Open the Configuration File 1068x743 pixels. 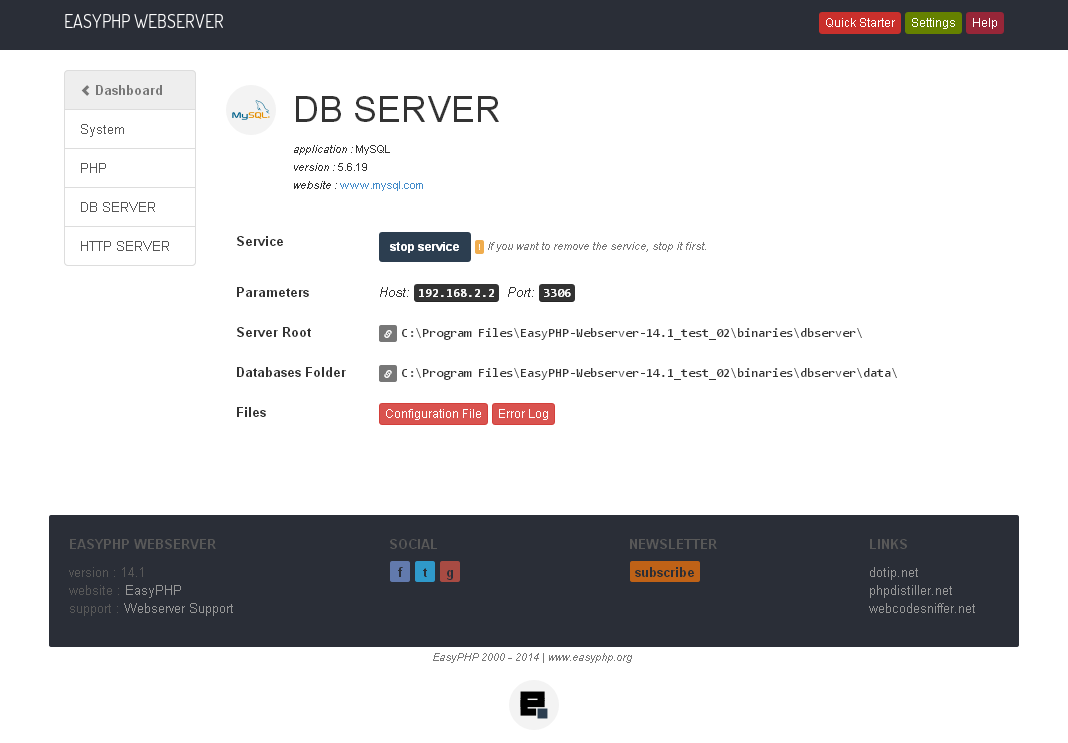pos(433,414)
